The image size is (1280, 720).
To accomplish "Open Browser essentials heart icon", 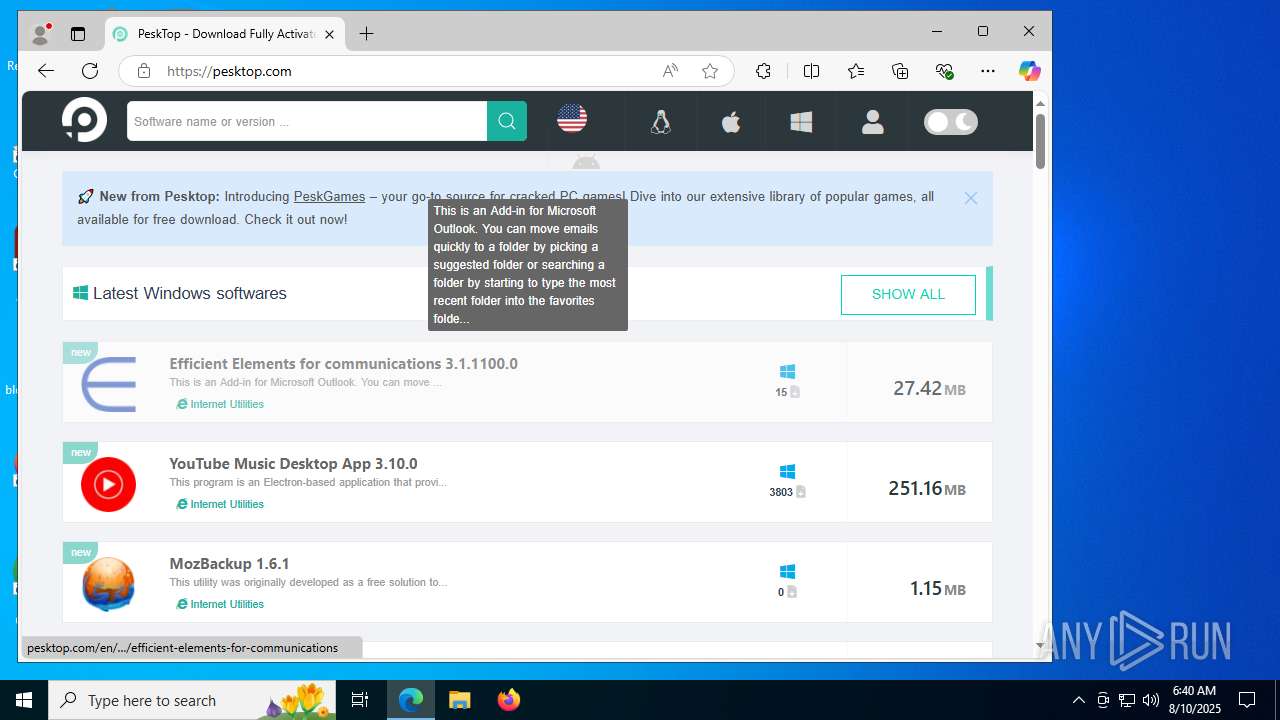I will 944,71.
